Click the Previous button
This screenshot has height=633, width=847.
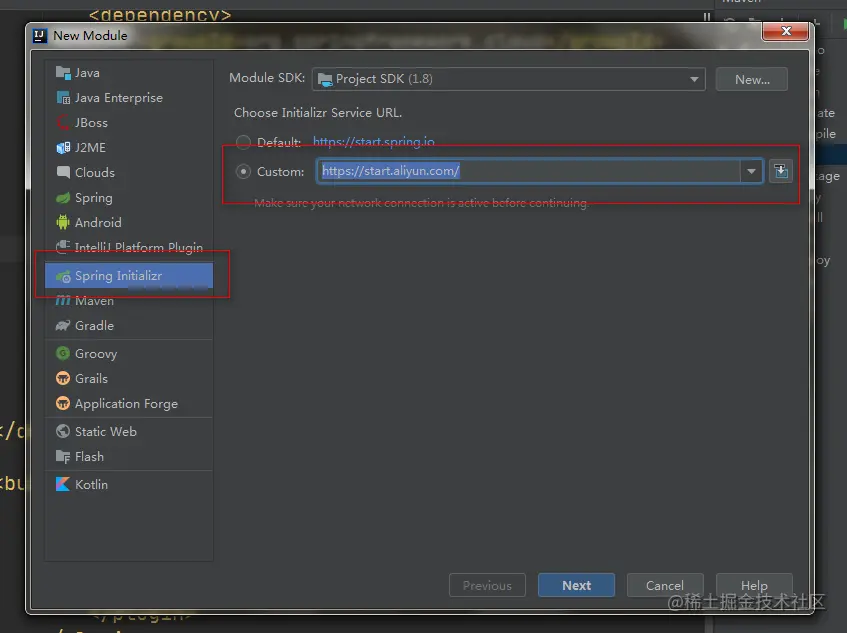(487, 585)
